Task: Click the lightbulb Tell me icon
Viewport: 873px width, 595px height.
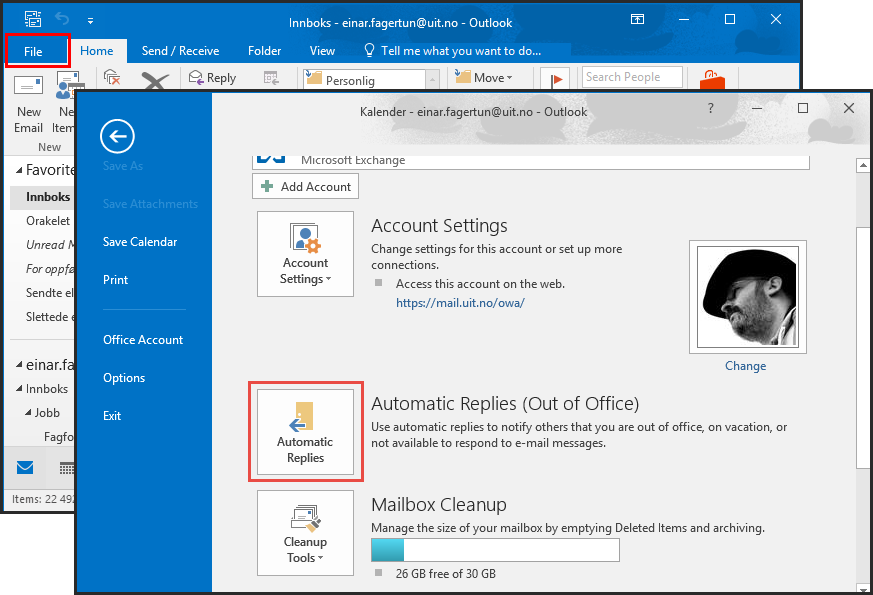Action: (368, 50)
